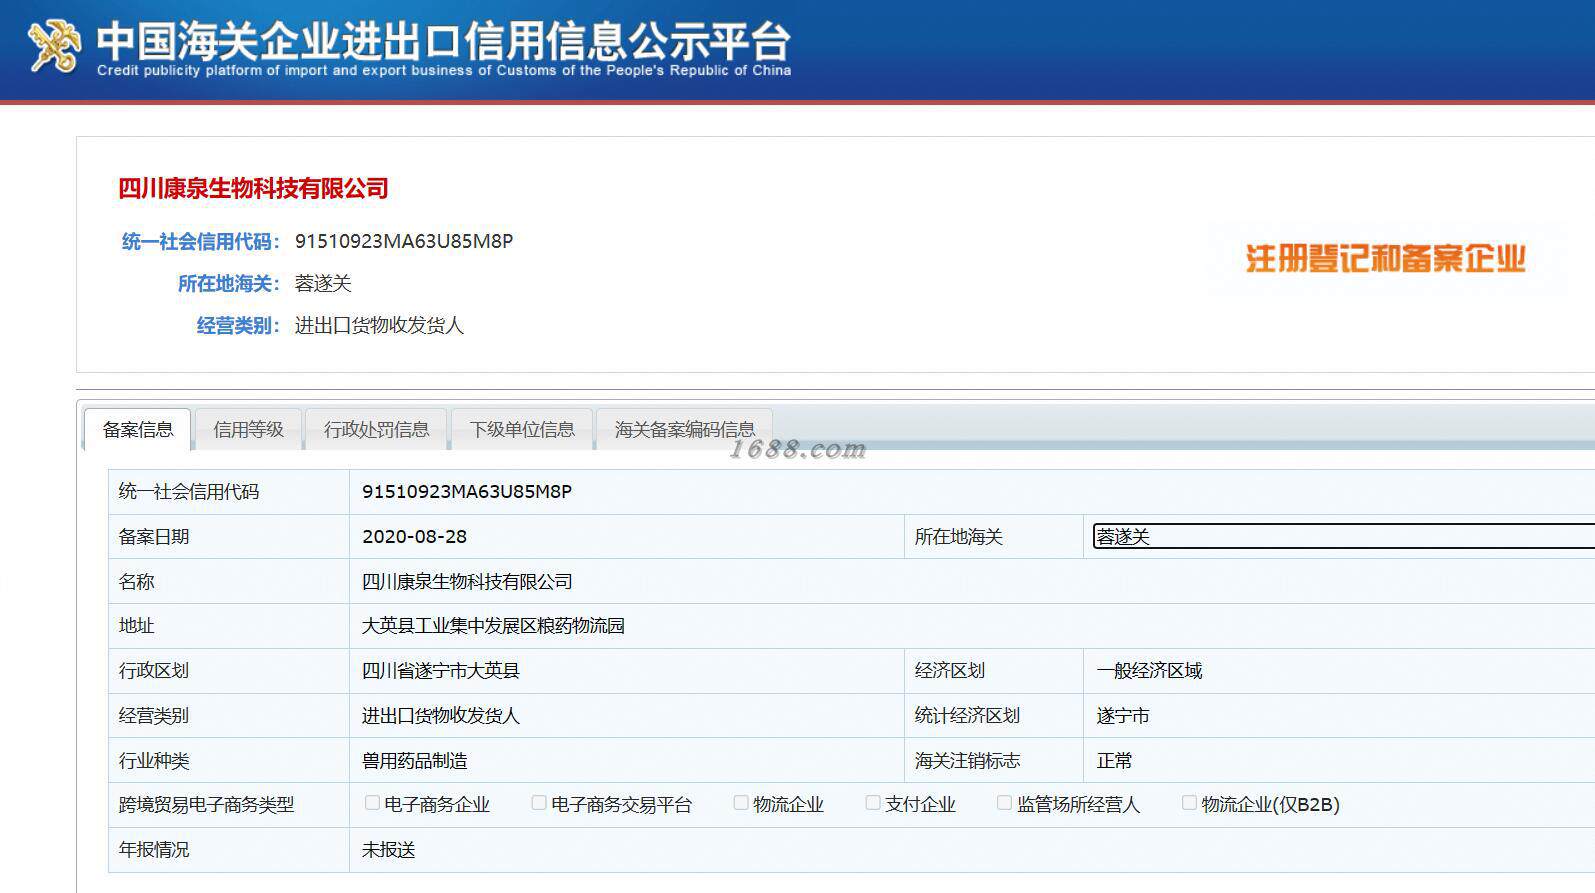This screenshot has width=1595, height=893.
Task: Check the 物流企业(仅B2B) checkbox
Action: 1189,803
